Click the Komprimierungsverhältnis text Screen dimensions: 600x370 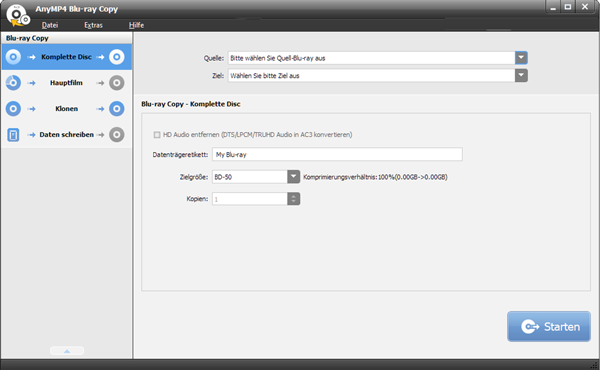[x=375, y=177]
